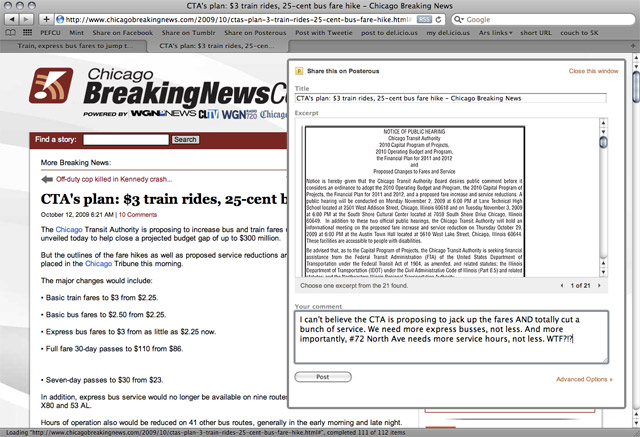The width and height of the screenshot is (640, 437).
Task: Open the PEFCU bookmark
Action: pyautogui.click(x=50, y=33)
